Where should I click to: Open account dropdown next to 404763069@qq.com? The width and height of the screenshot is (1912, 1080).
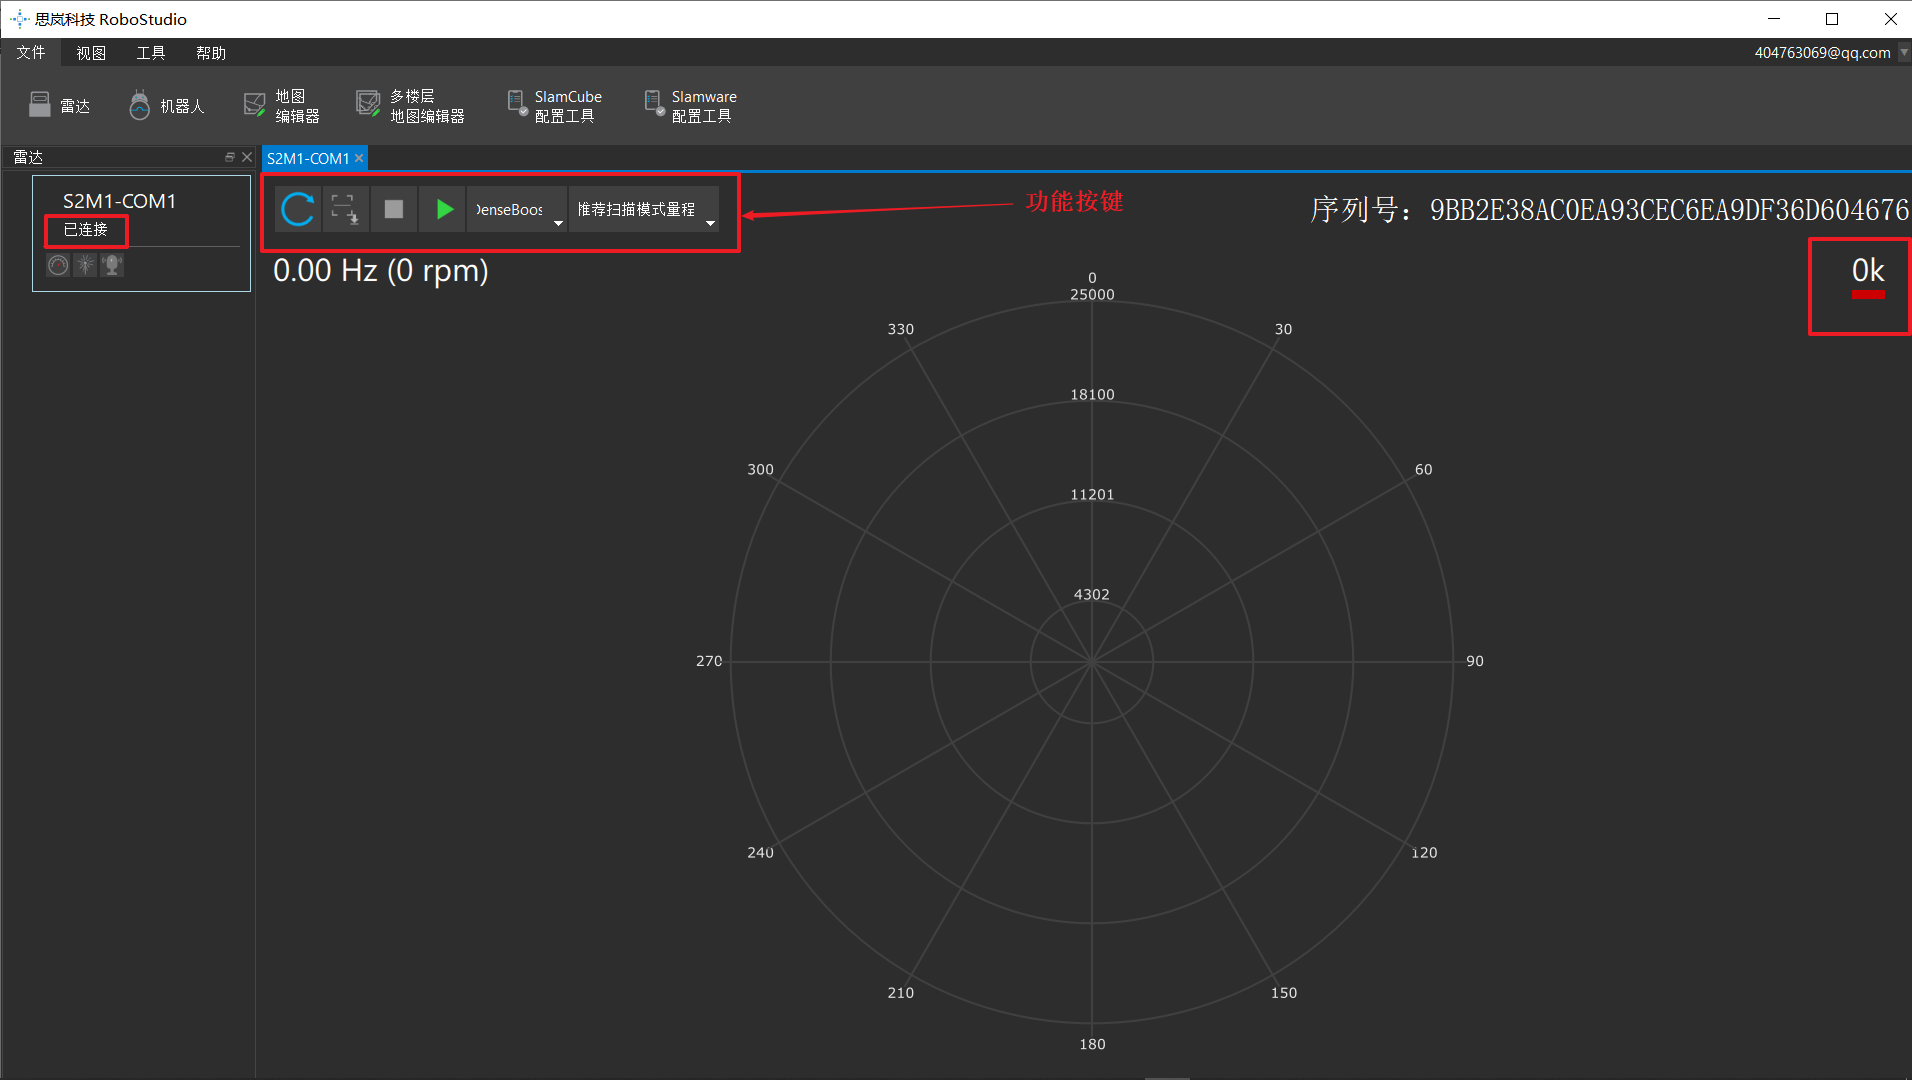point(1904,53)
